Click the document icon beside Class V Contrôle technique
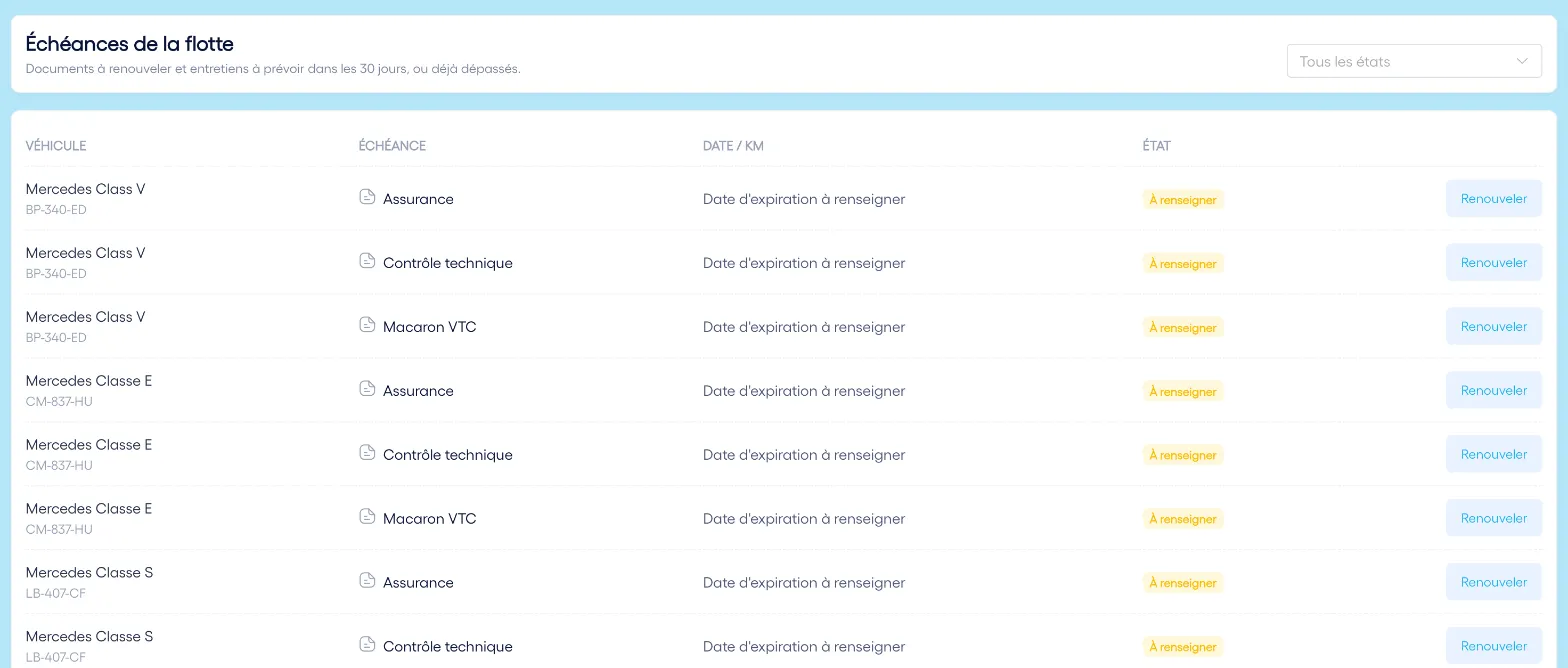 pyautogui.click(x=367, y=261)
